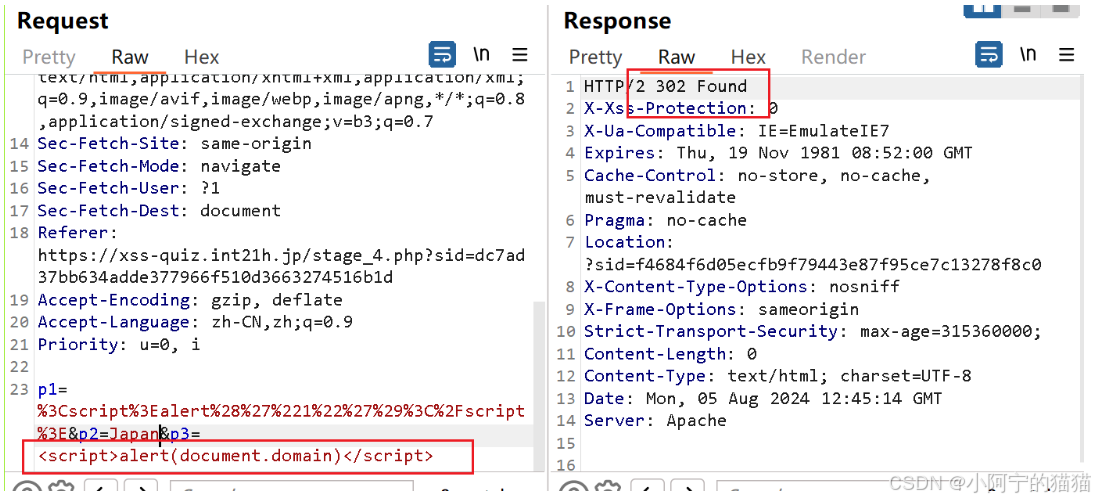Click the xss-quiz.int21h.jp stage_4.php URL text

pyautogui.click(x=281, y=266)
